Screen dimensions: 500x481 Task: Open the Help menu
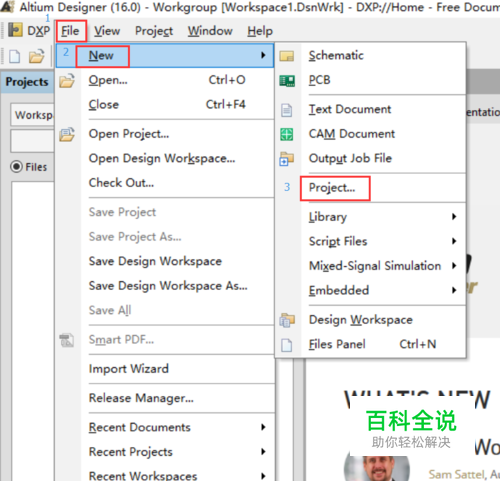click(260, 31)
